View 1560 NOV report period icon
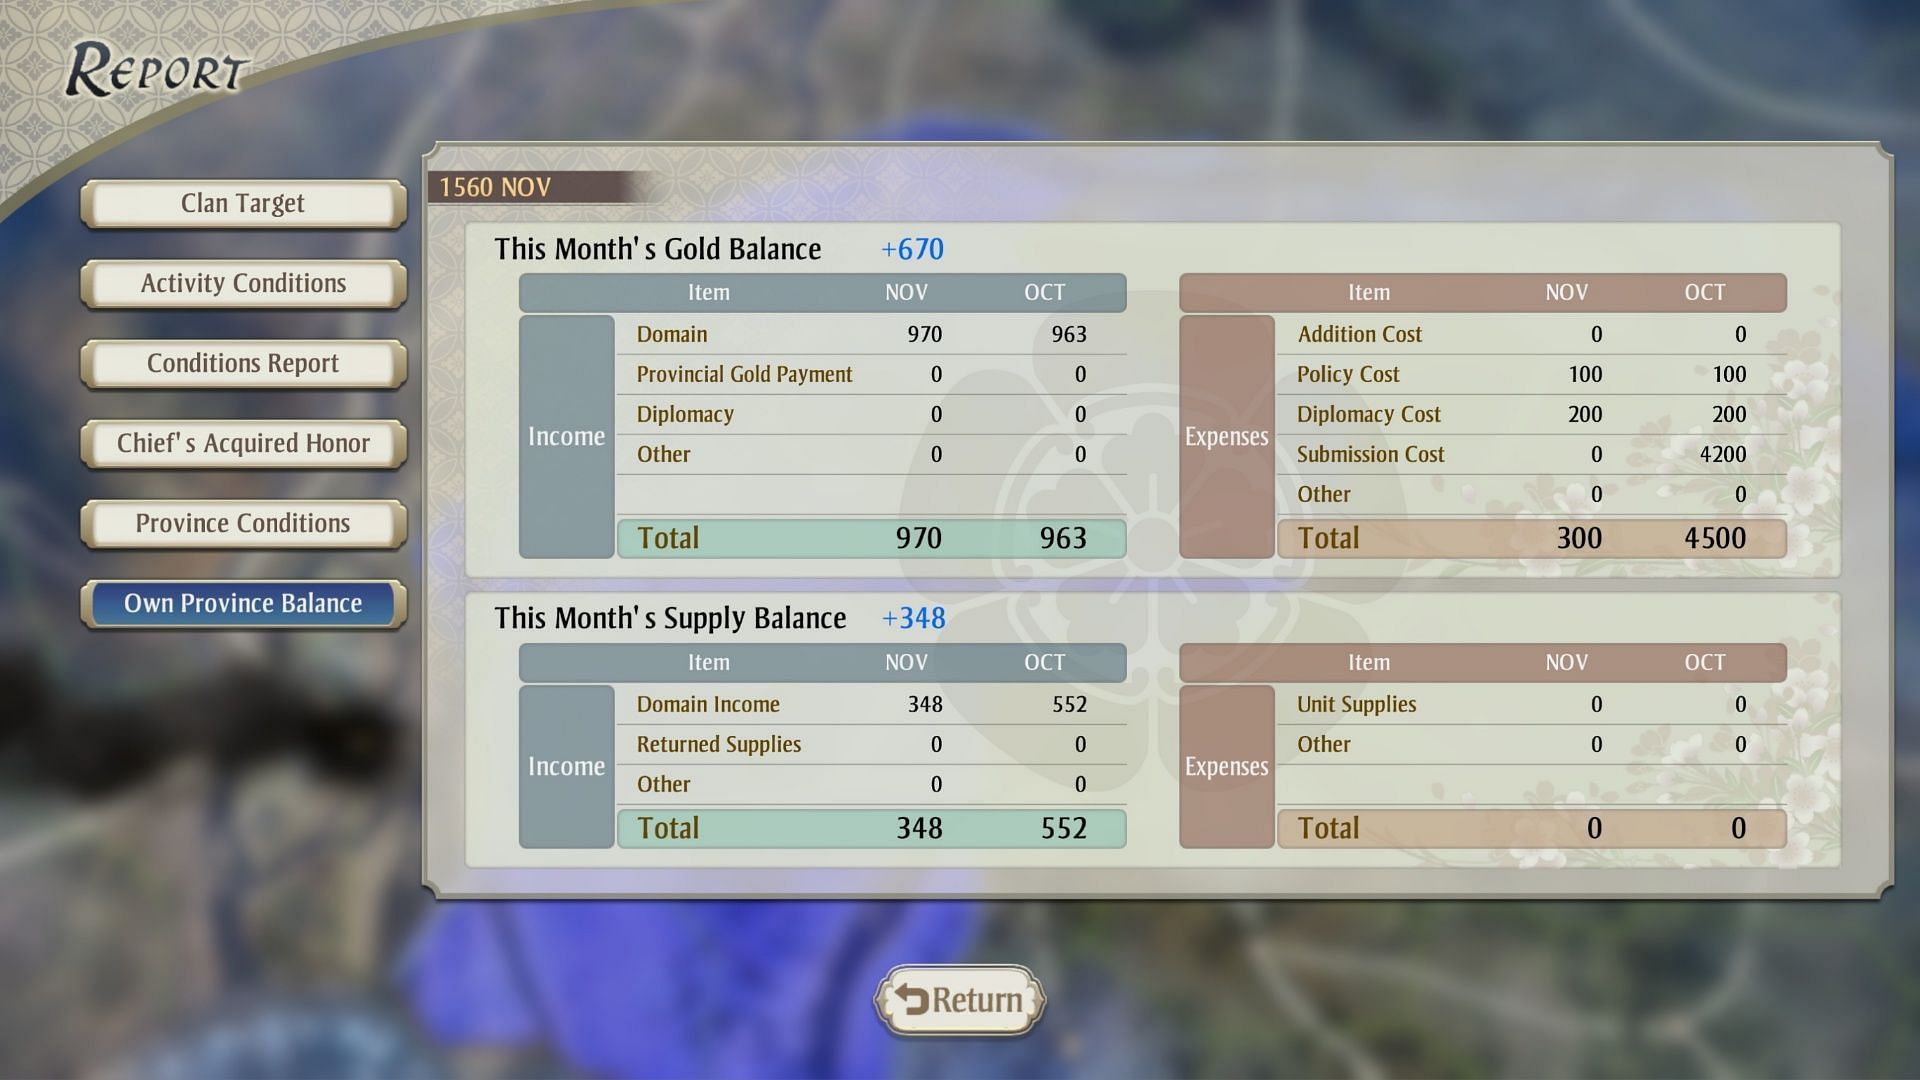Screen dimensions: 1920x1080 point(495,186)
